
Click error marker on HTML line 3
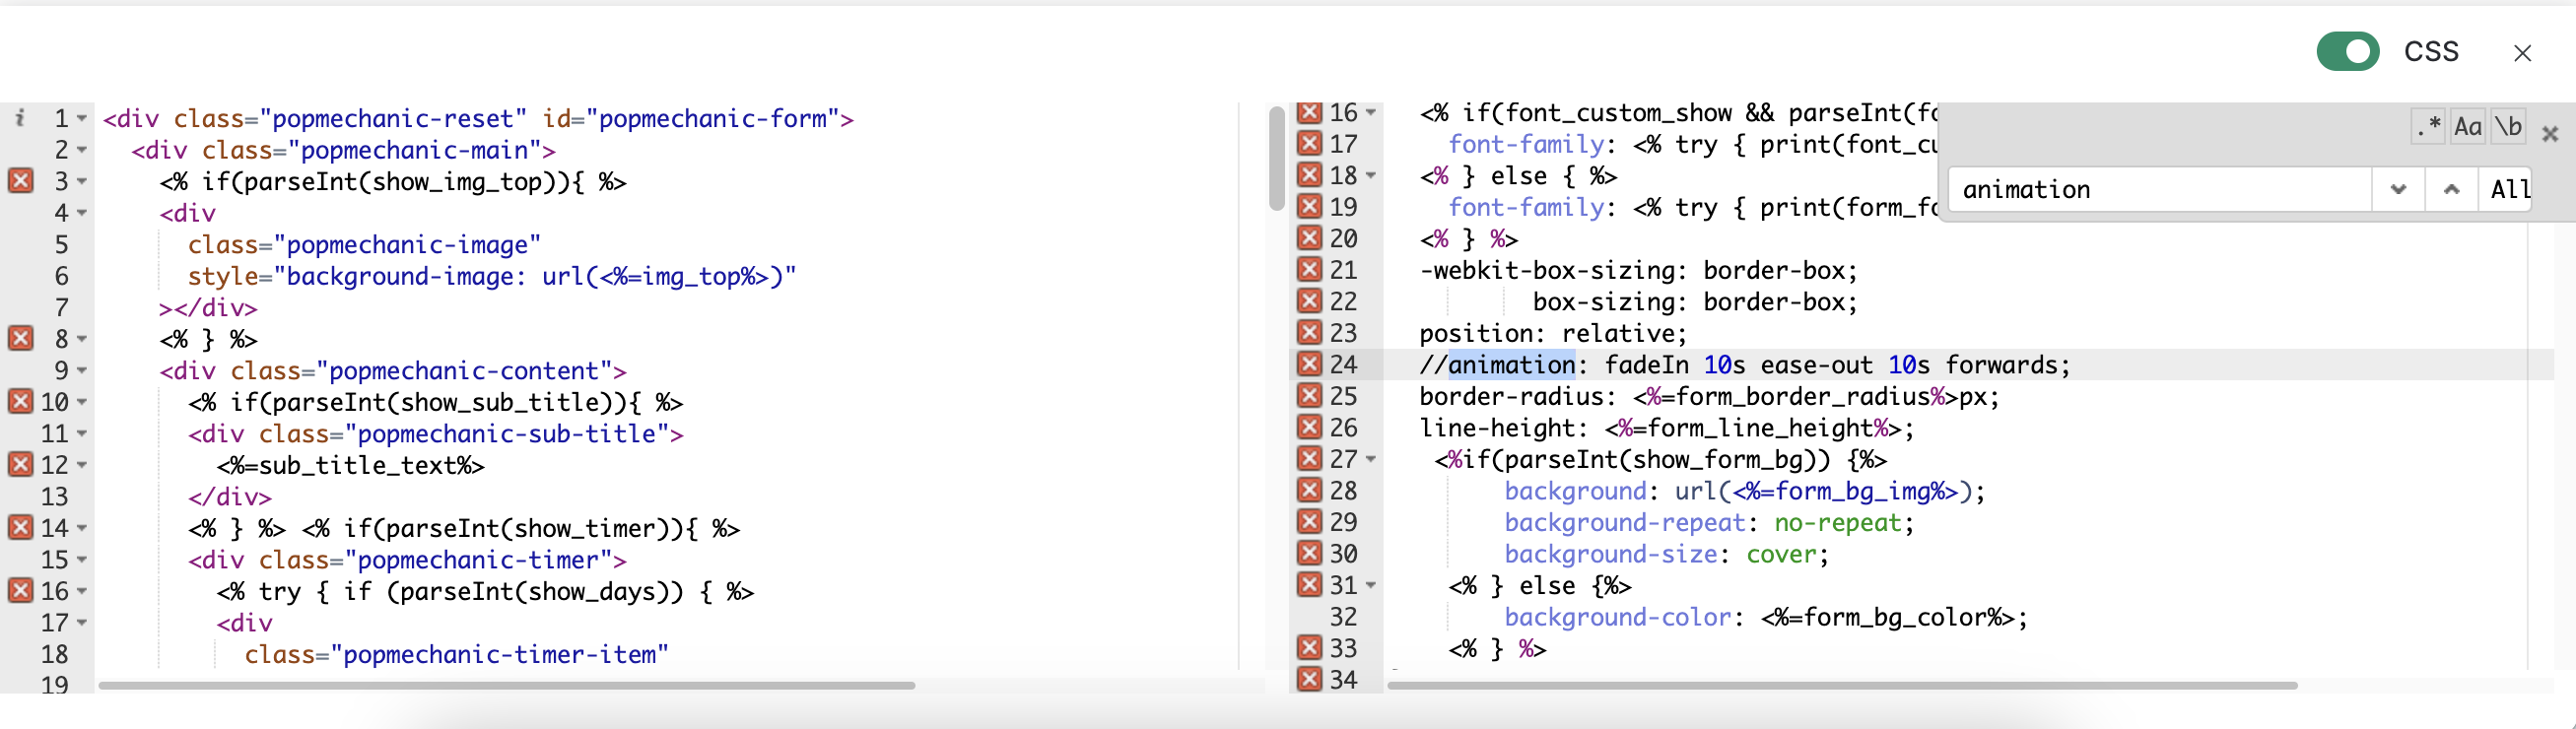pyautogui.click(x=21, y=181)
